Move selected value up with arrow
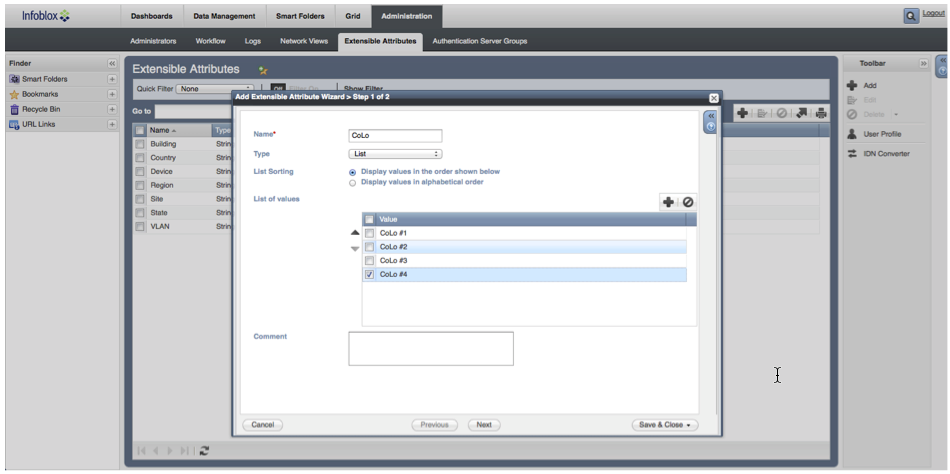The height and width of the screenshot is (474, 950). 355,233
